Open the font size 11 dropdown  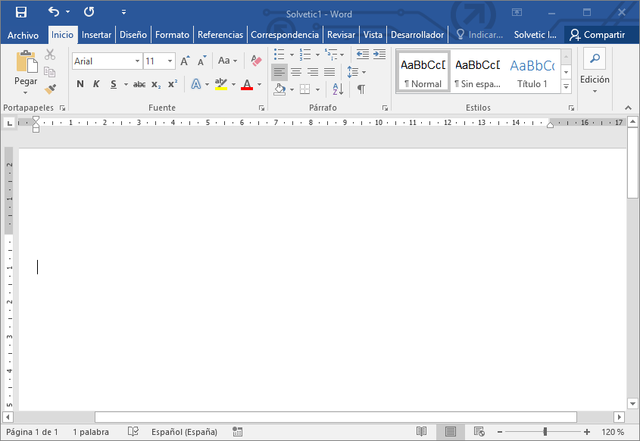click(170, 61)
